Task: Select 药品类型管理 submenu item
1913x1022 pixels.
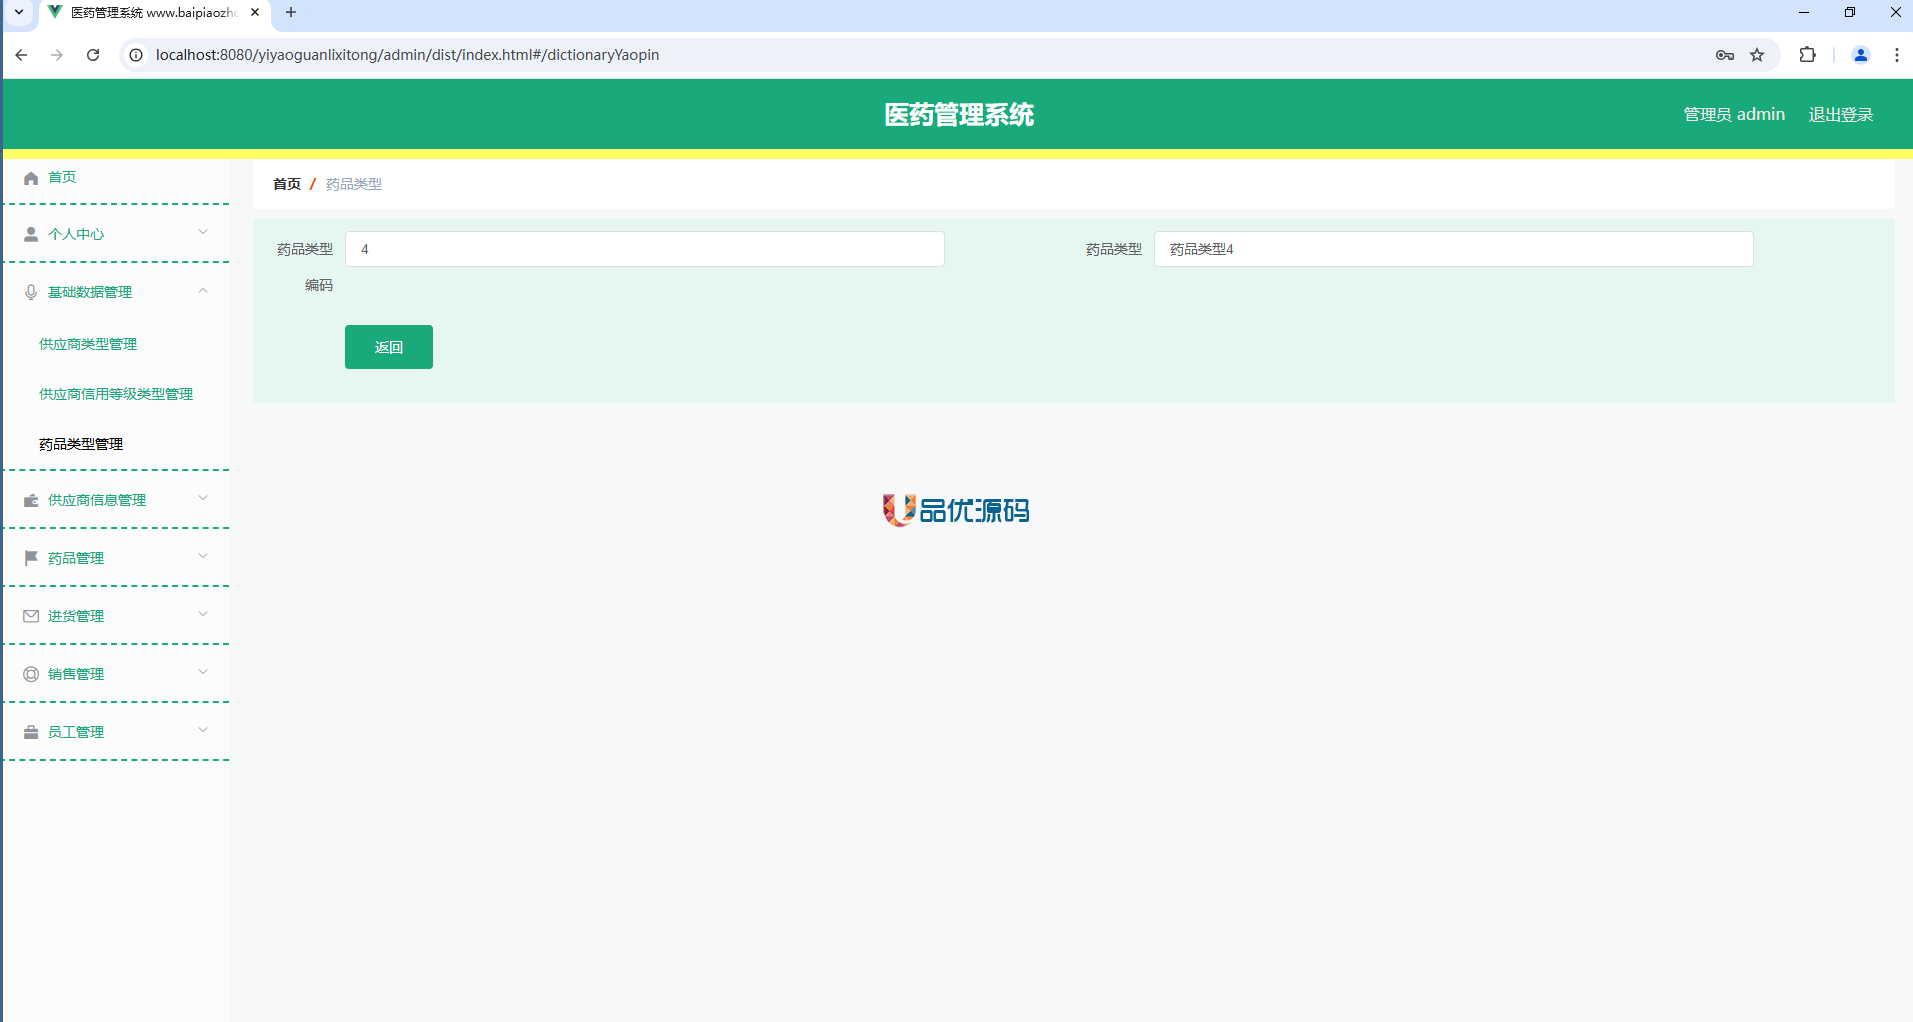Action: pyautogui.click(x=81, y=444)
